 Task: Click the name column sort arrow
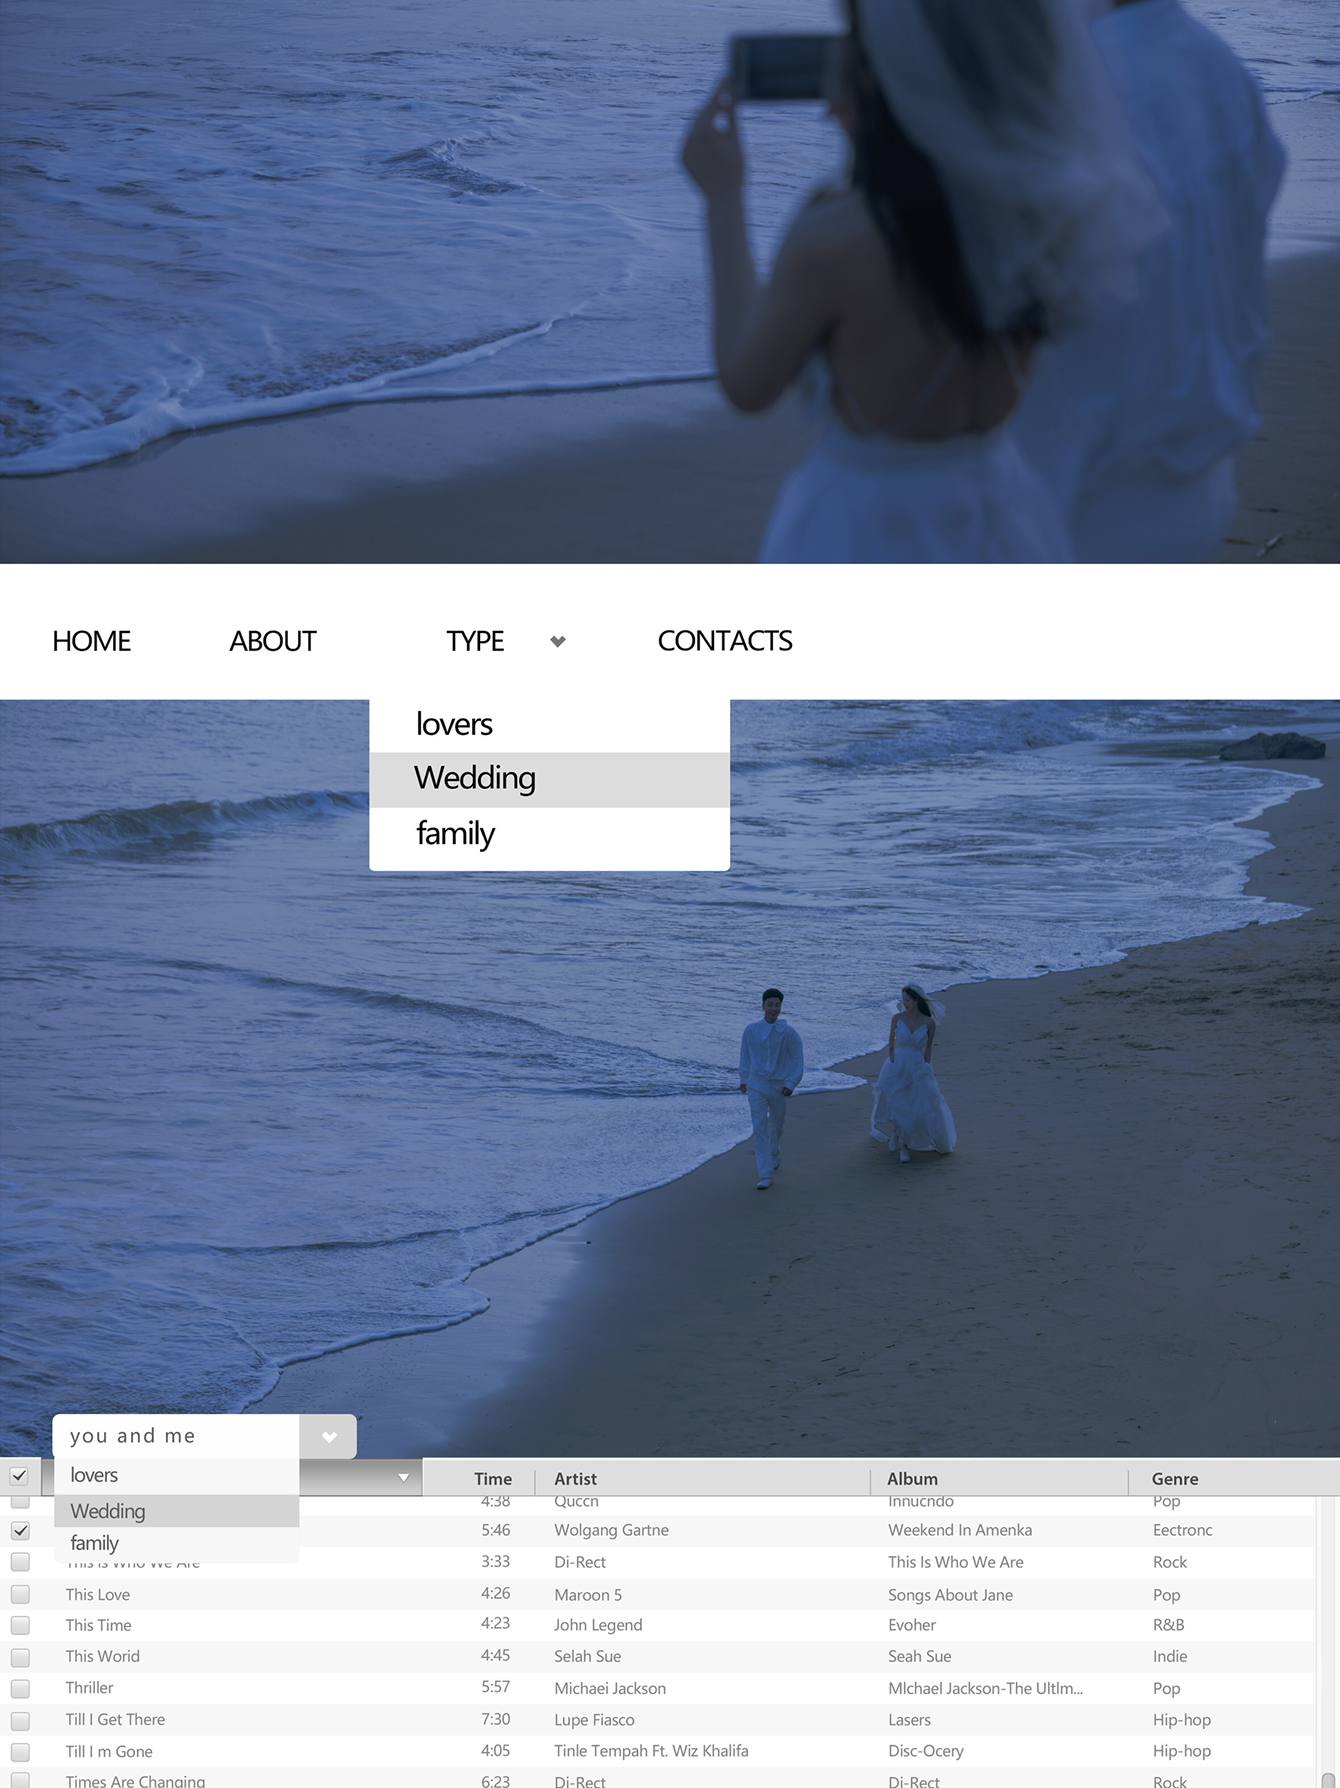coord(403,1478)
